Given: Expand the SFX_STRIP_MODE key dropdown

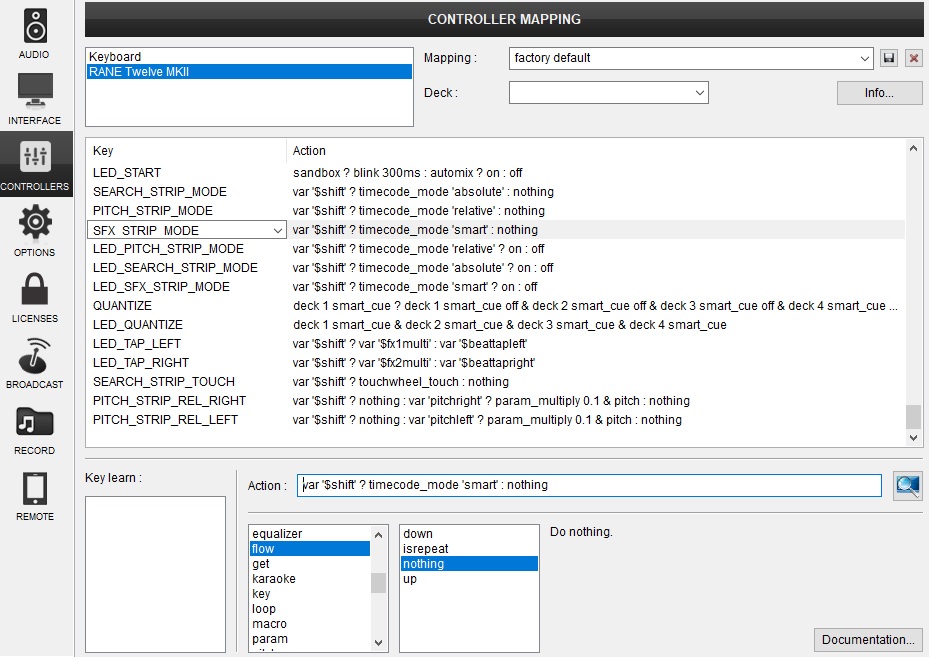Looking at the screenshot, I should pos(277,230).
